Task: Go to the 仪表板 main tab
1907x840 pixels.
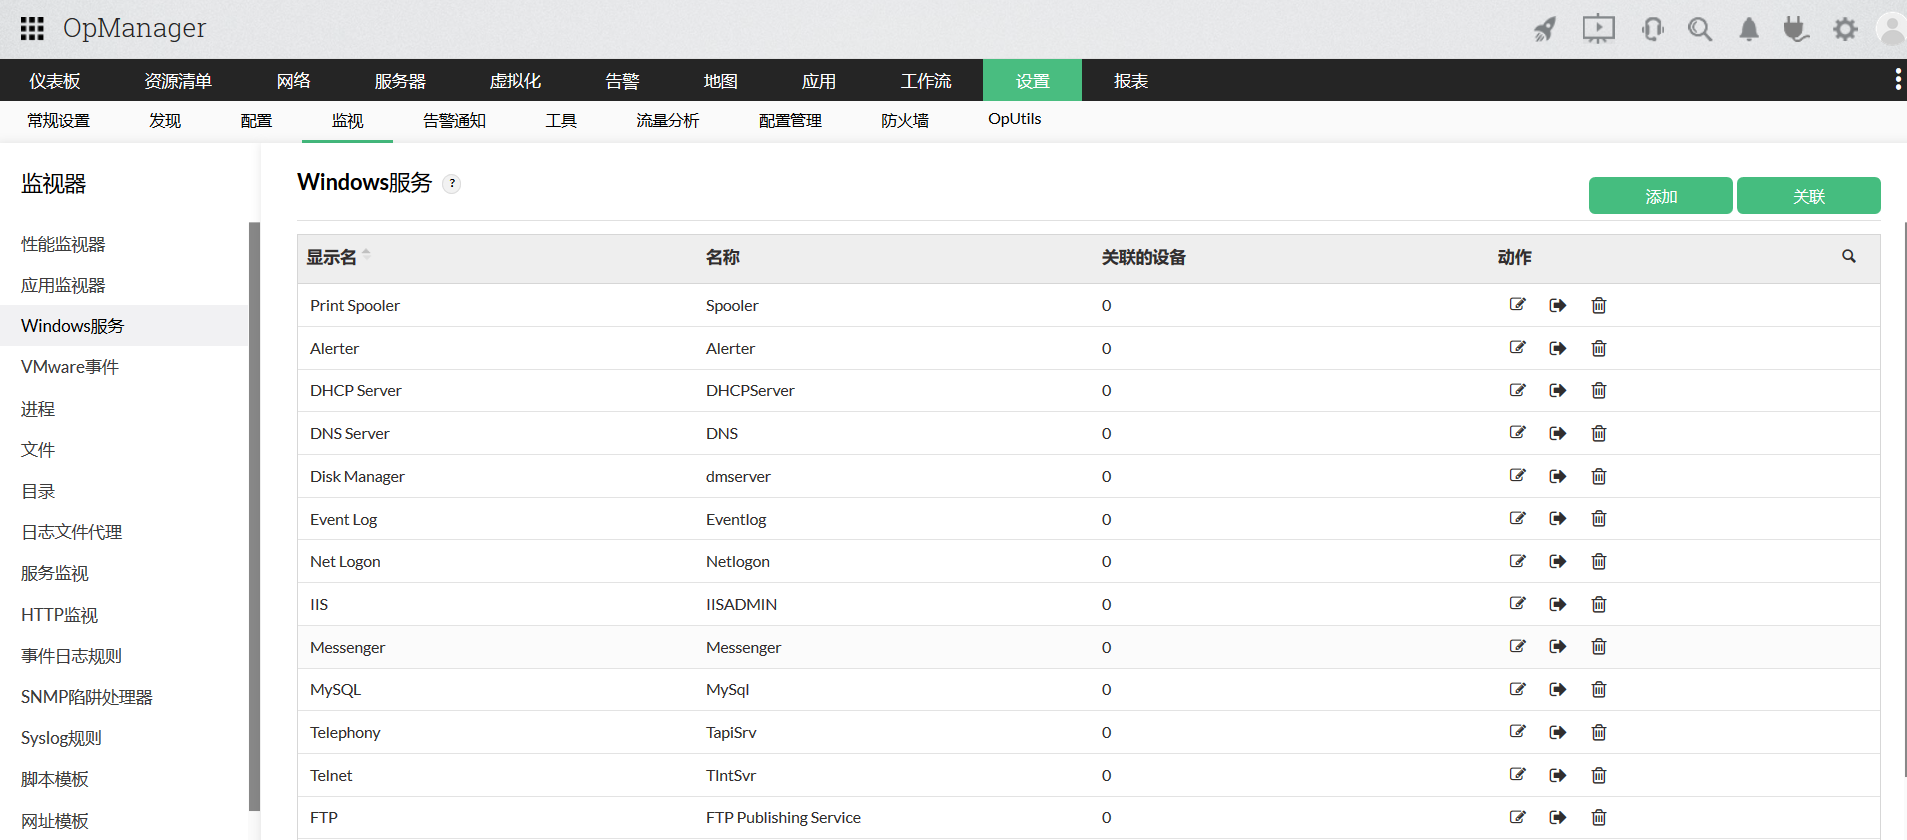Action: pyautogui.click(x=54, y=81)
